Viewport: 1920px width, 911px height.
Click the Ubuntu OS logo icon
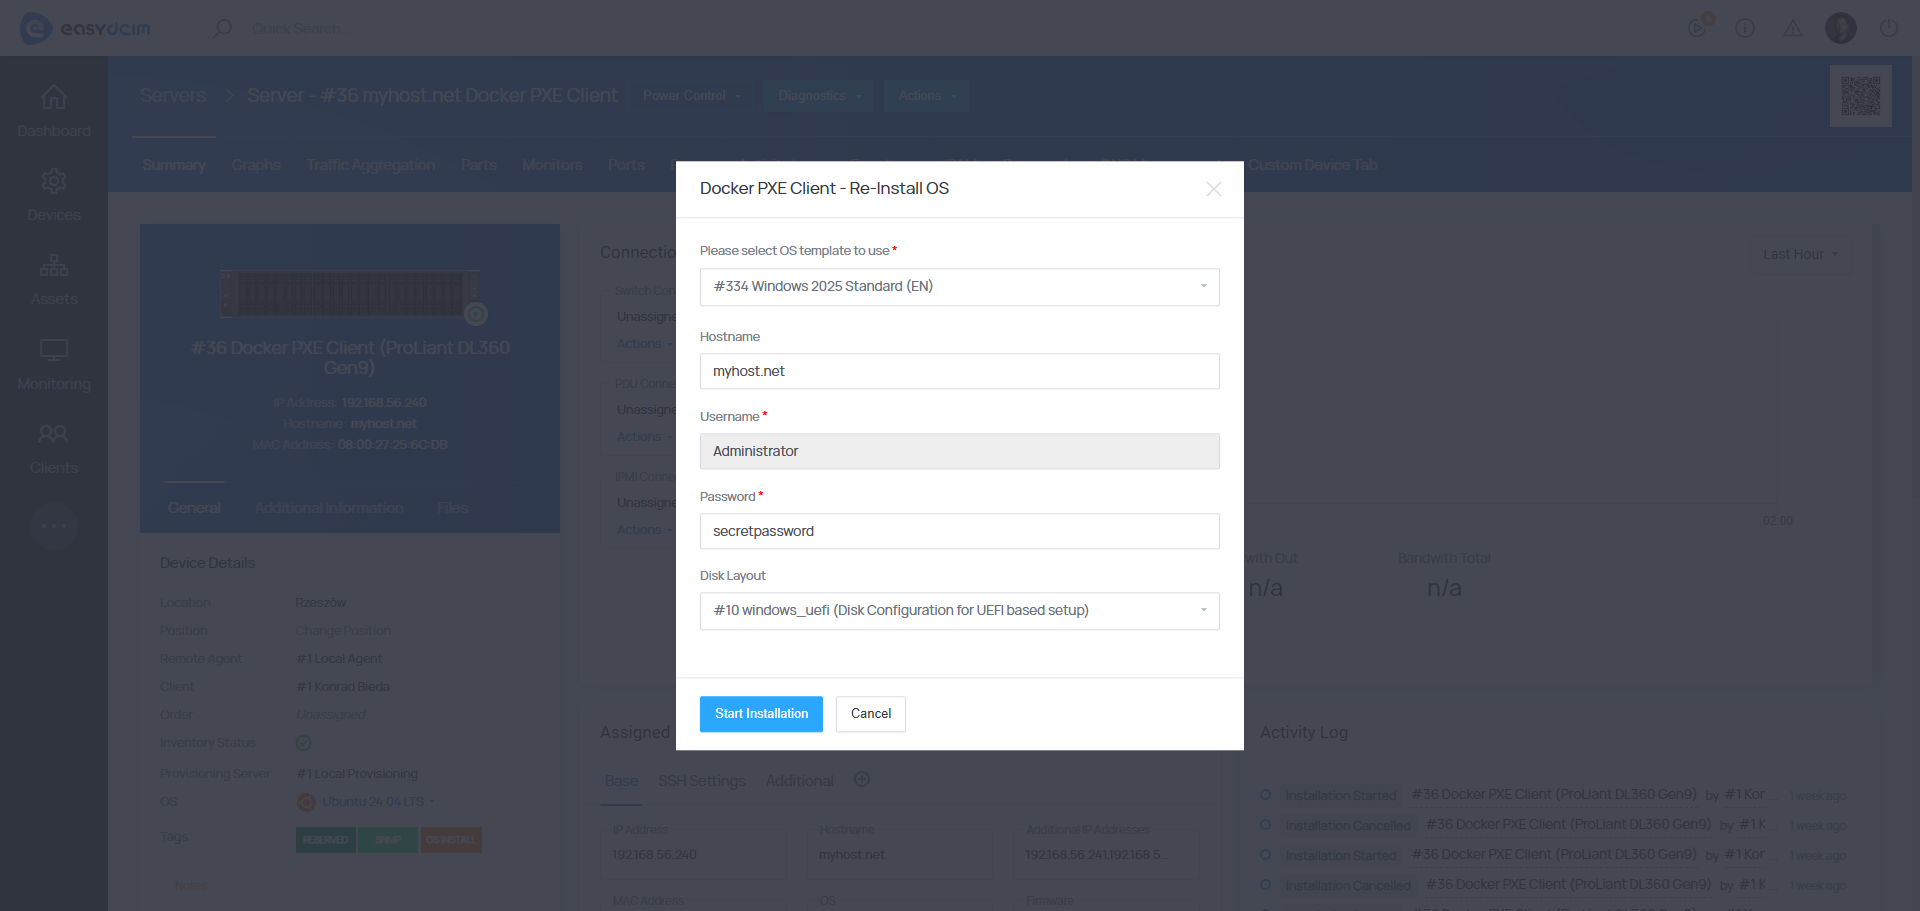pyautogui.click(x=307, y=802)
